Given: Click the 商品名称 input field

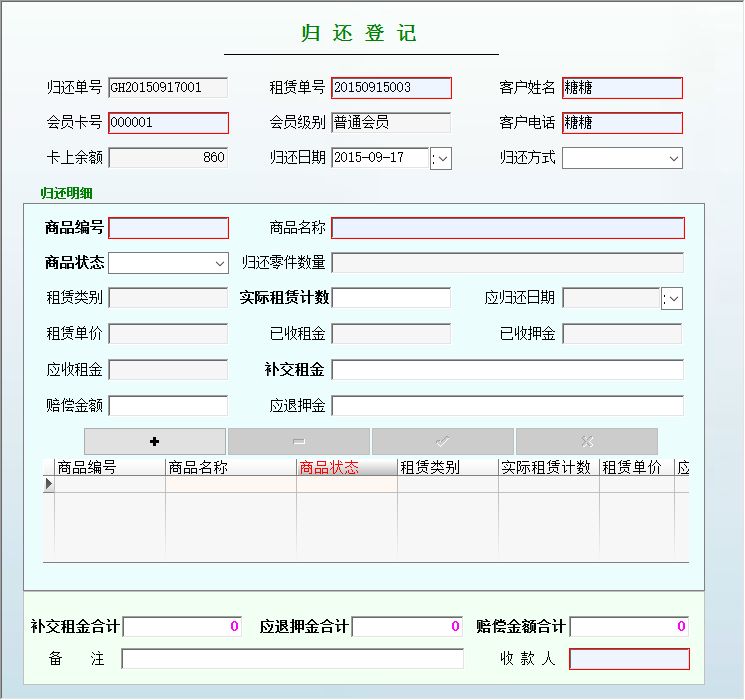Looking at the screenshot, I should tap(508, 228).
